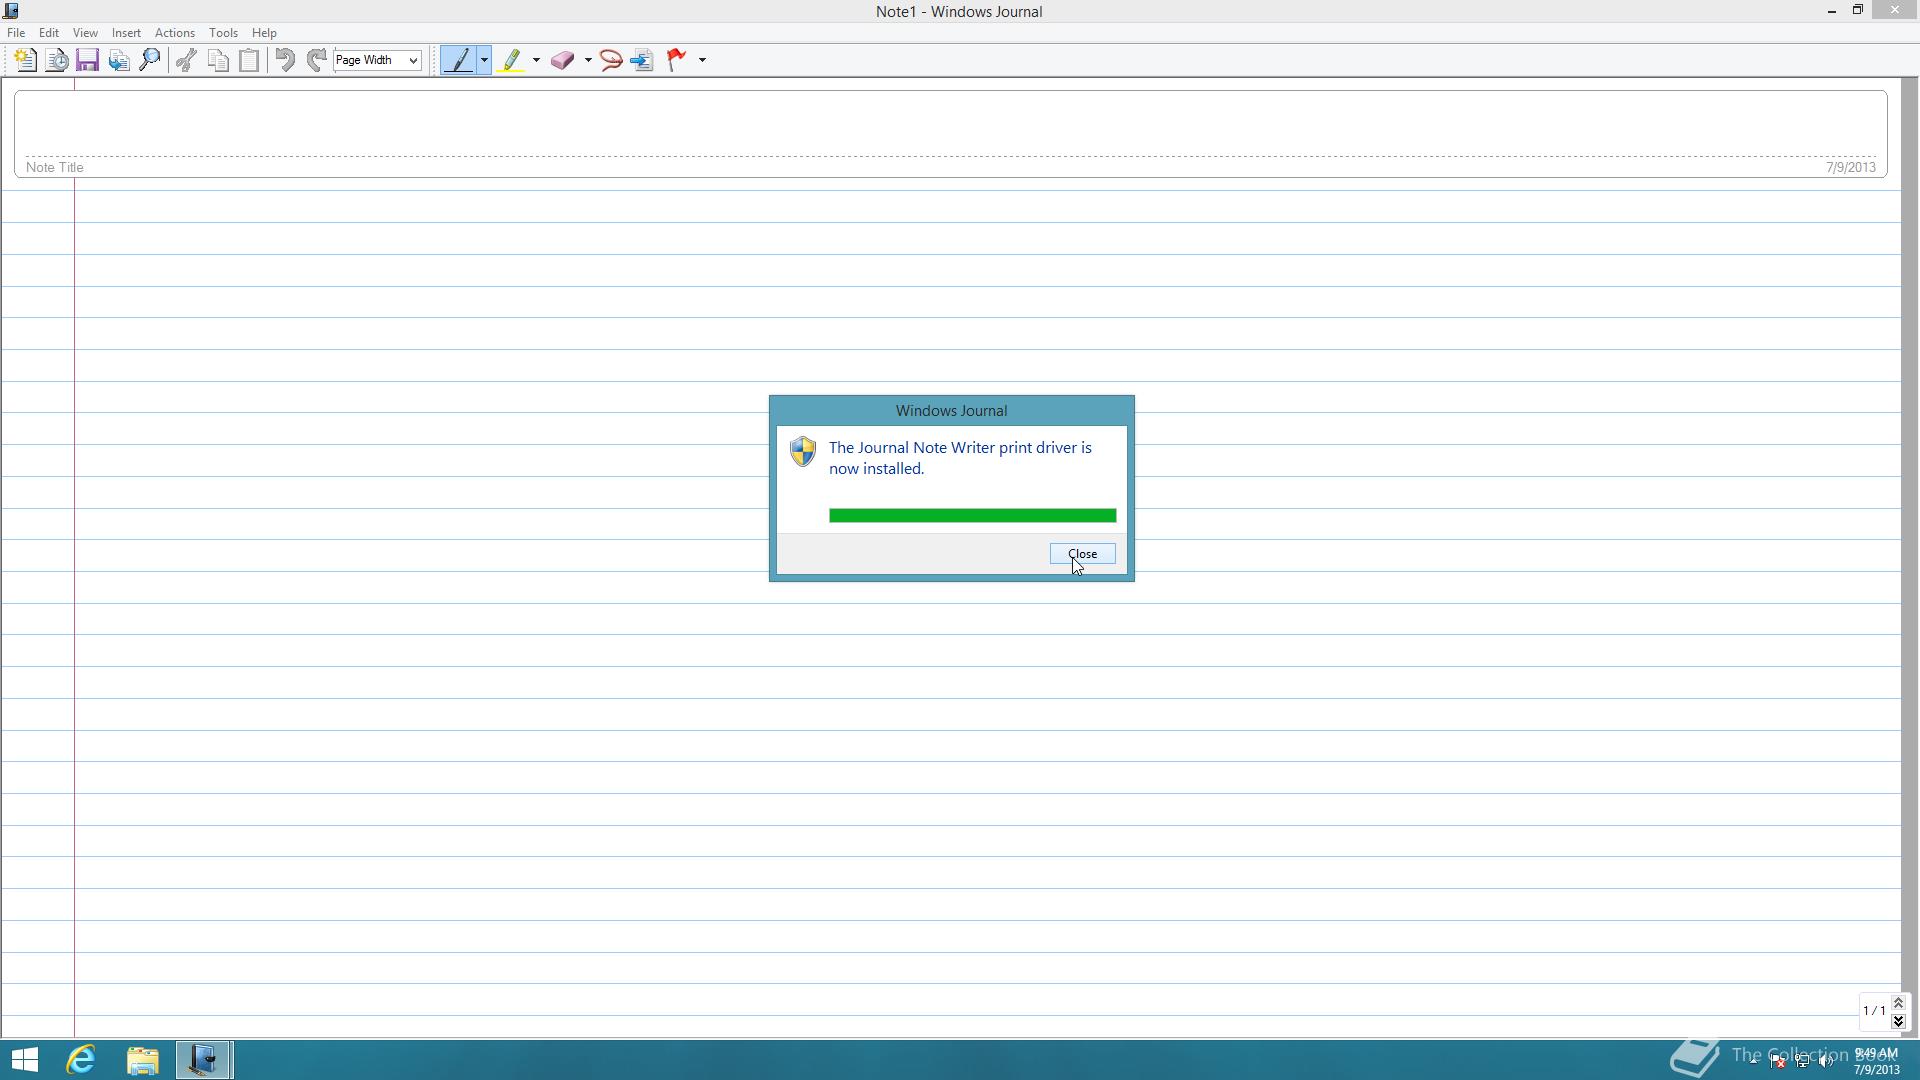Open Find with the magnifying glass icon
The image size is (1920, 1080).
click(150, 60)
